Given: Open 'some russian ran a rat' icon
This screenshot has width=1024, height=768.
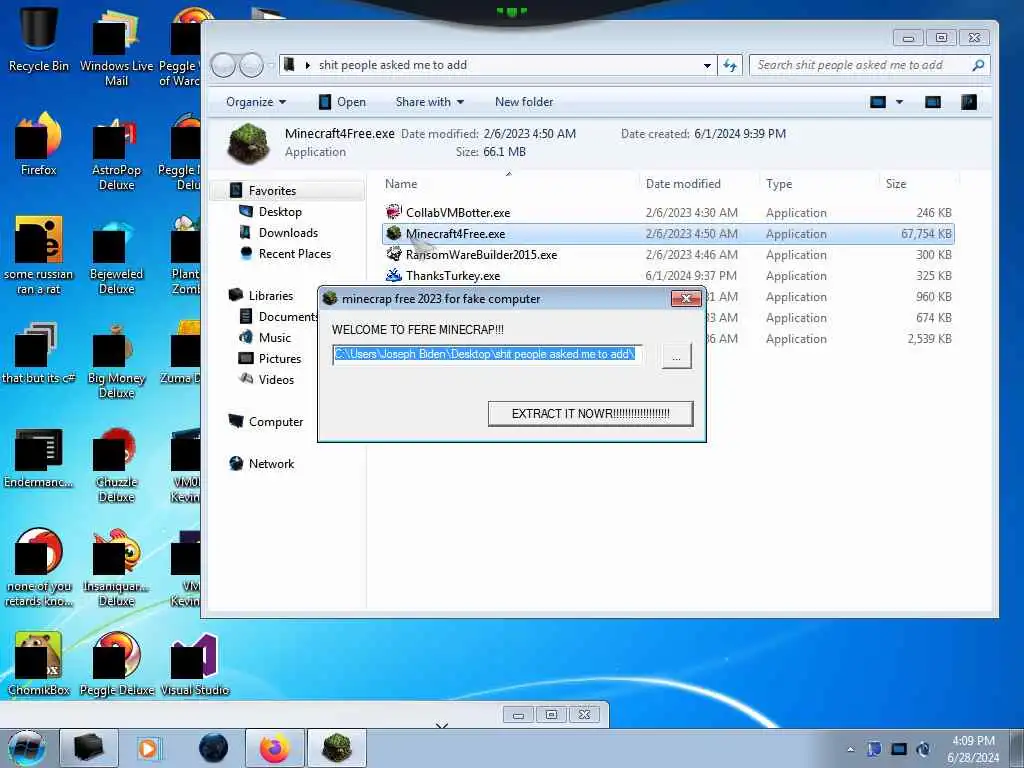Looking at the screenshot, I should tap(39, 256).
